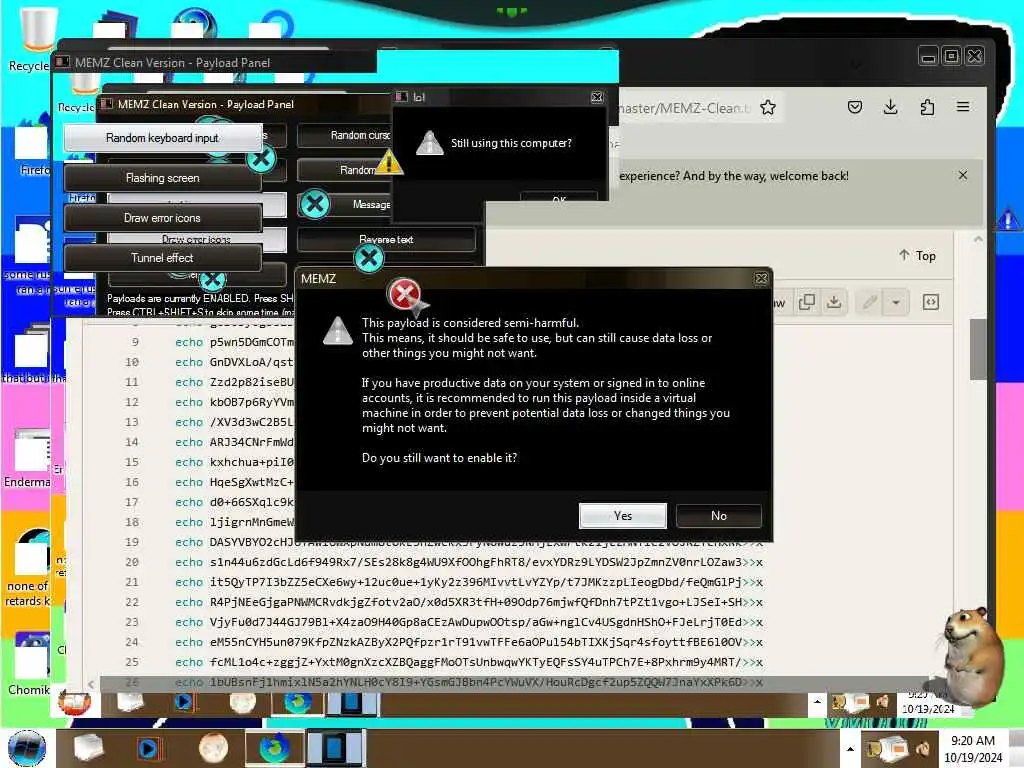
Task: Close the lol message box
Action: pos(597,97)
